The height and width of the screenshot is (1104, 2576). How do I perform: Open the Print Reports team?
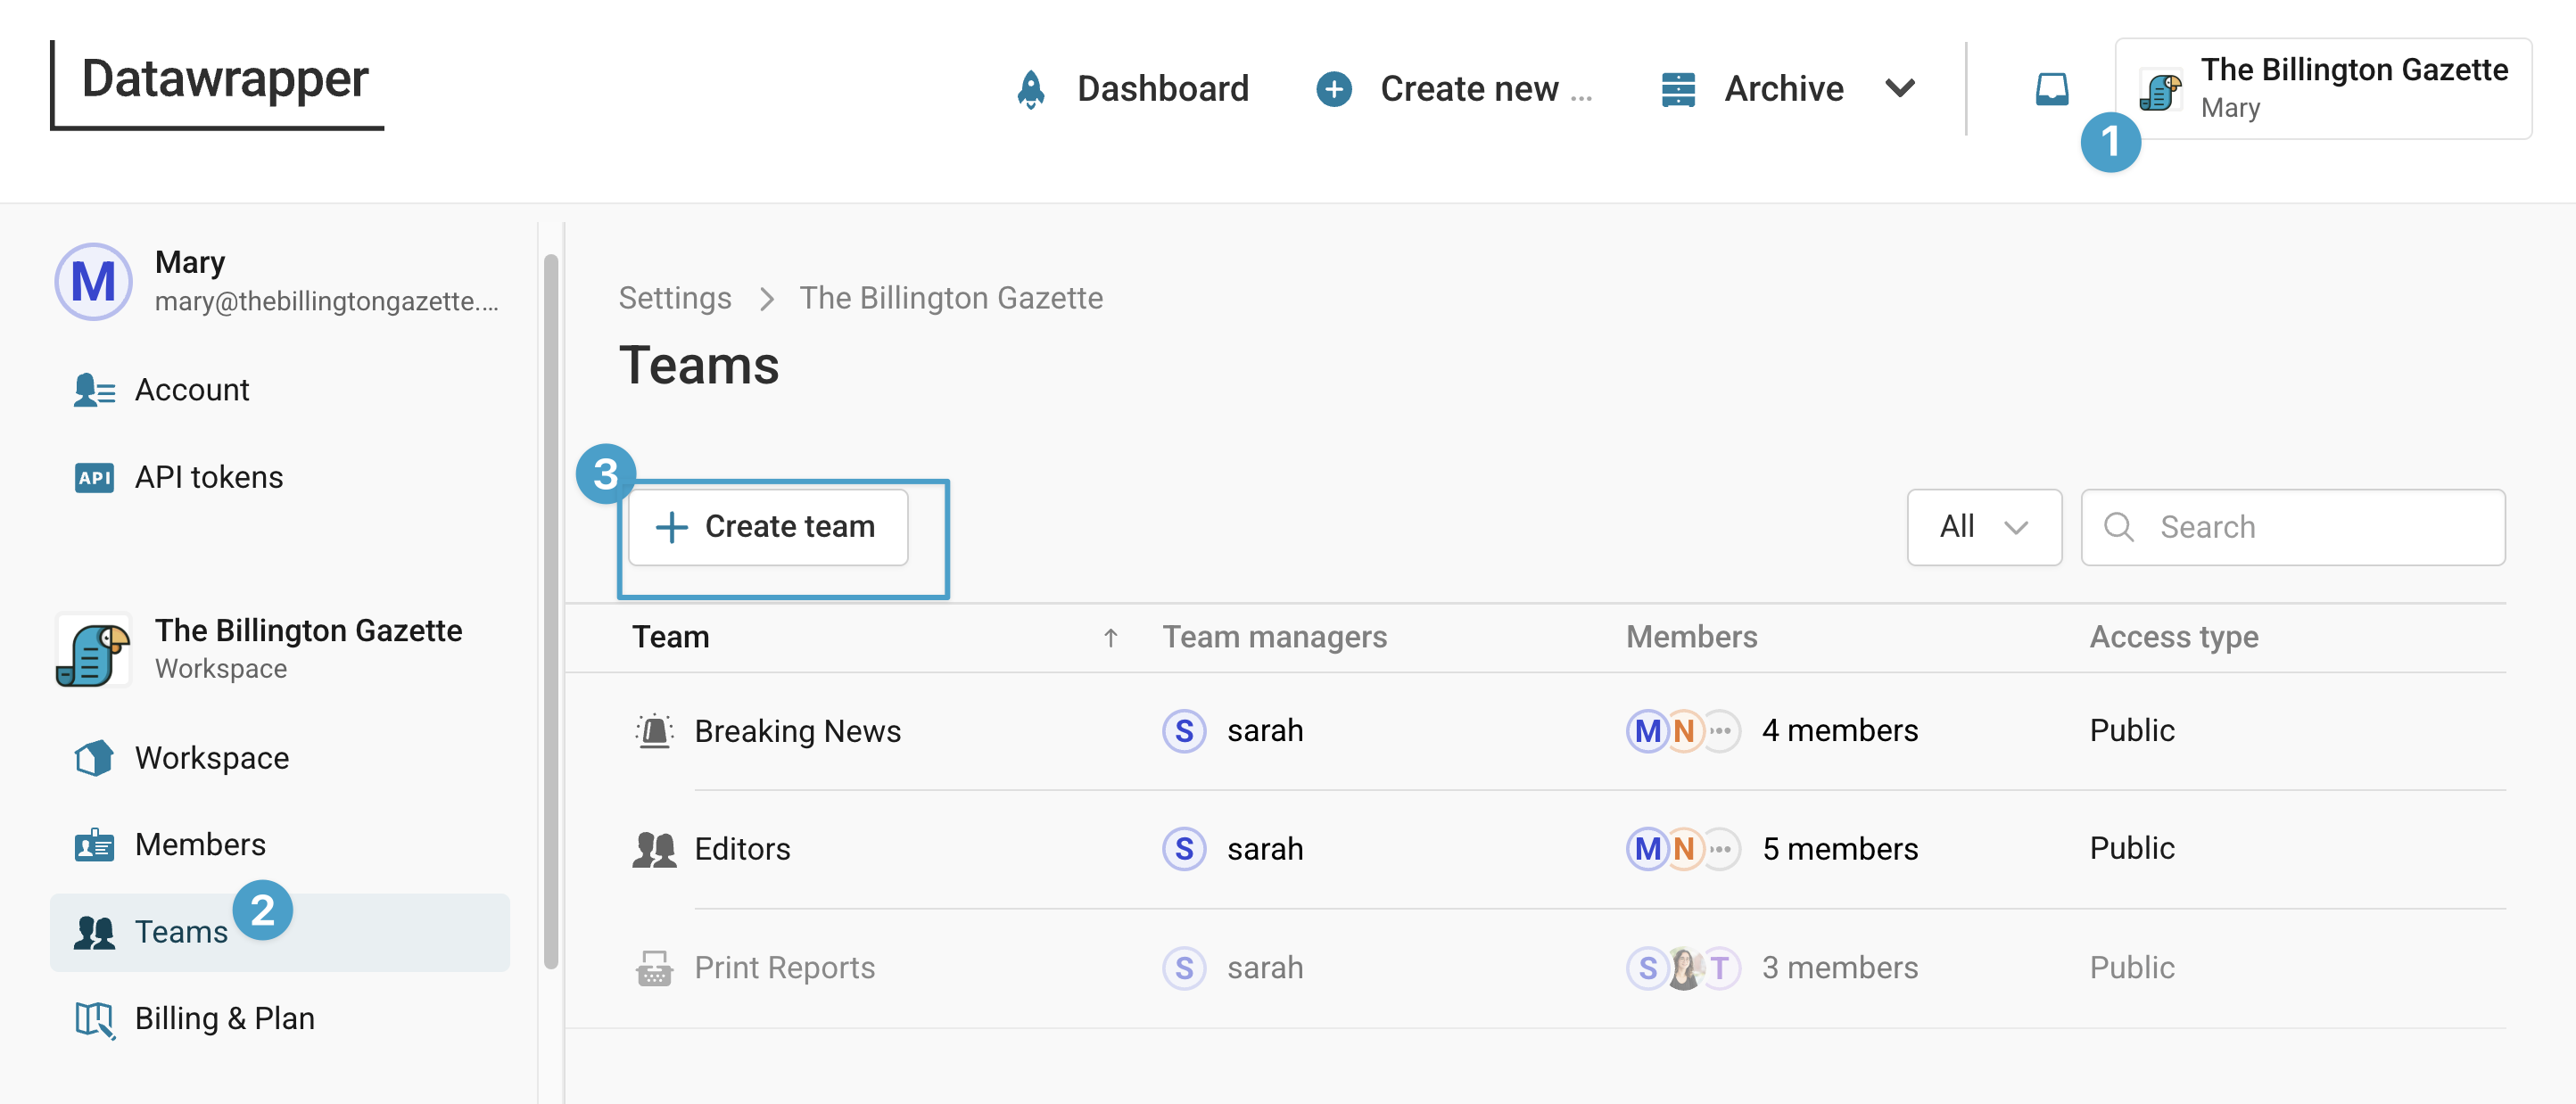(x=785, y=968)
